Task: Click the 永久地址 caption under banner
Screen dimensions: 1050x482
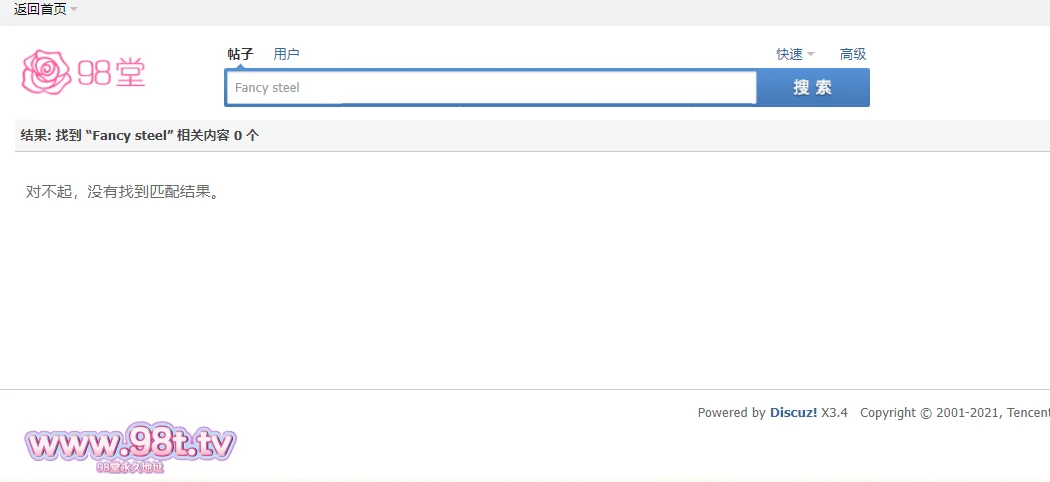Action: coord(130,467)
